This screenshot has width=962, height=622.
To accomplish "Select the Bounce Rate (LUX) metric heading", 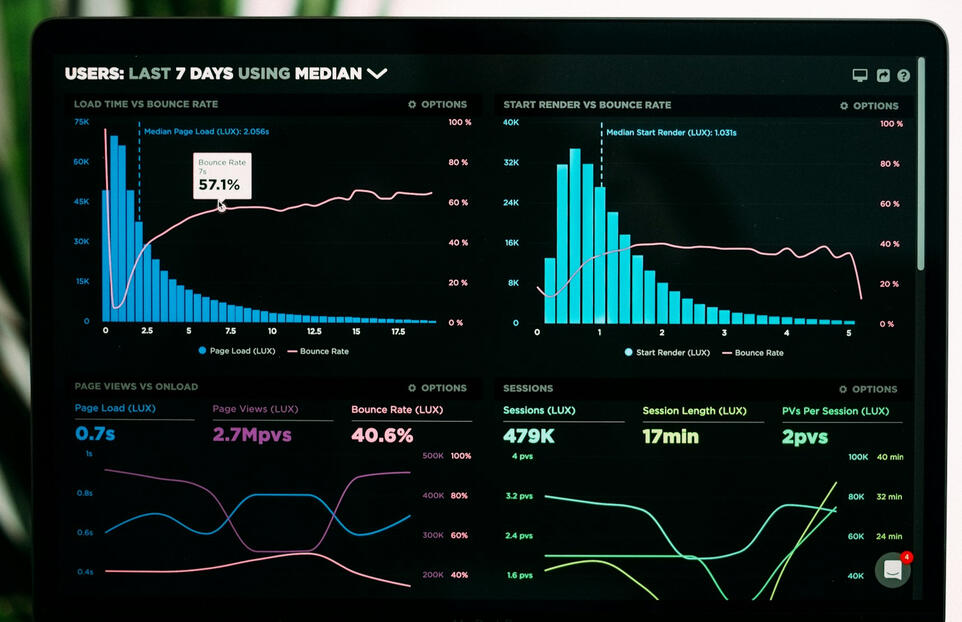I will [x=397, y=409].
